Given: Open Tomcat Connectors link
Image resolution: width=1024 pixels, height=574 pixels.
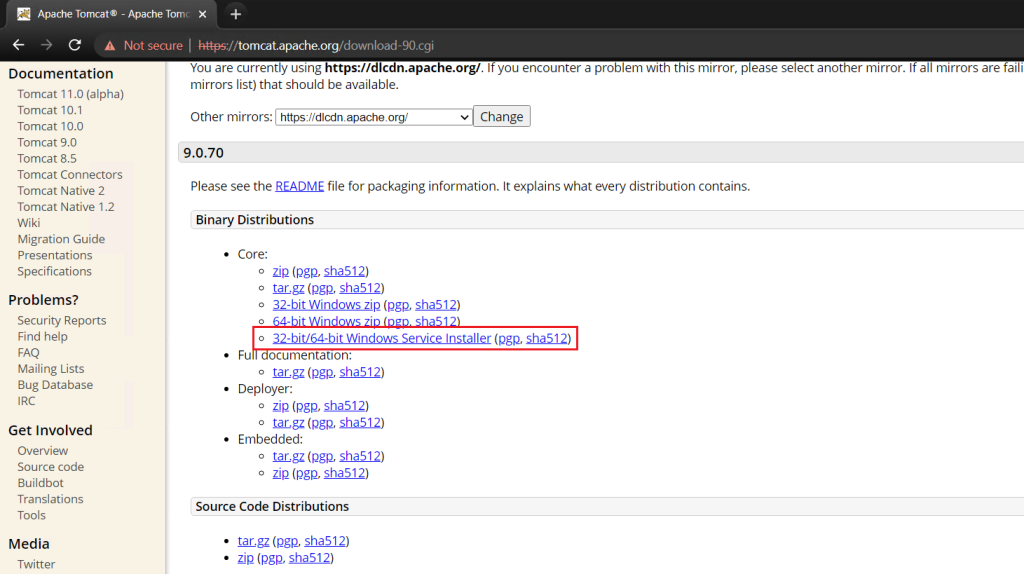Looking at the screenshot, I should click(70, 174).
